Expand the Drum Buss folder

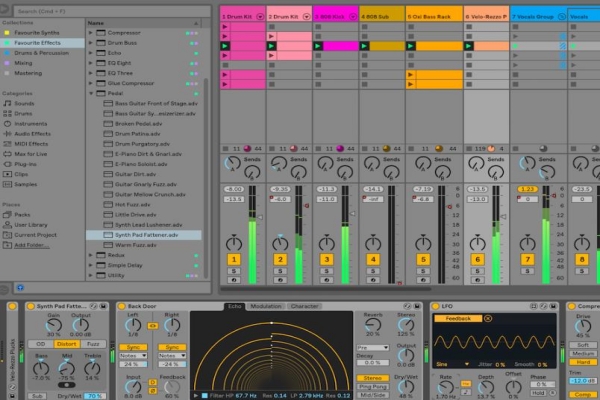tap(91, 43)
